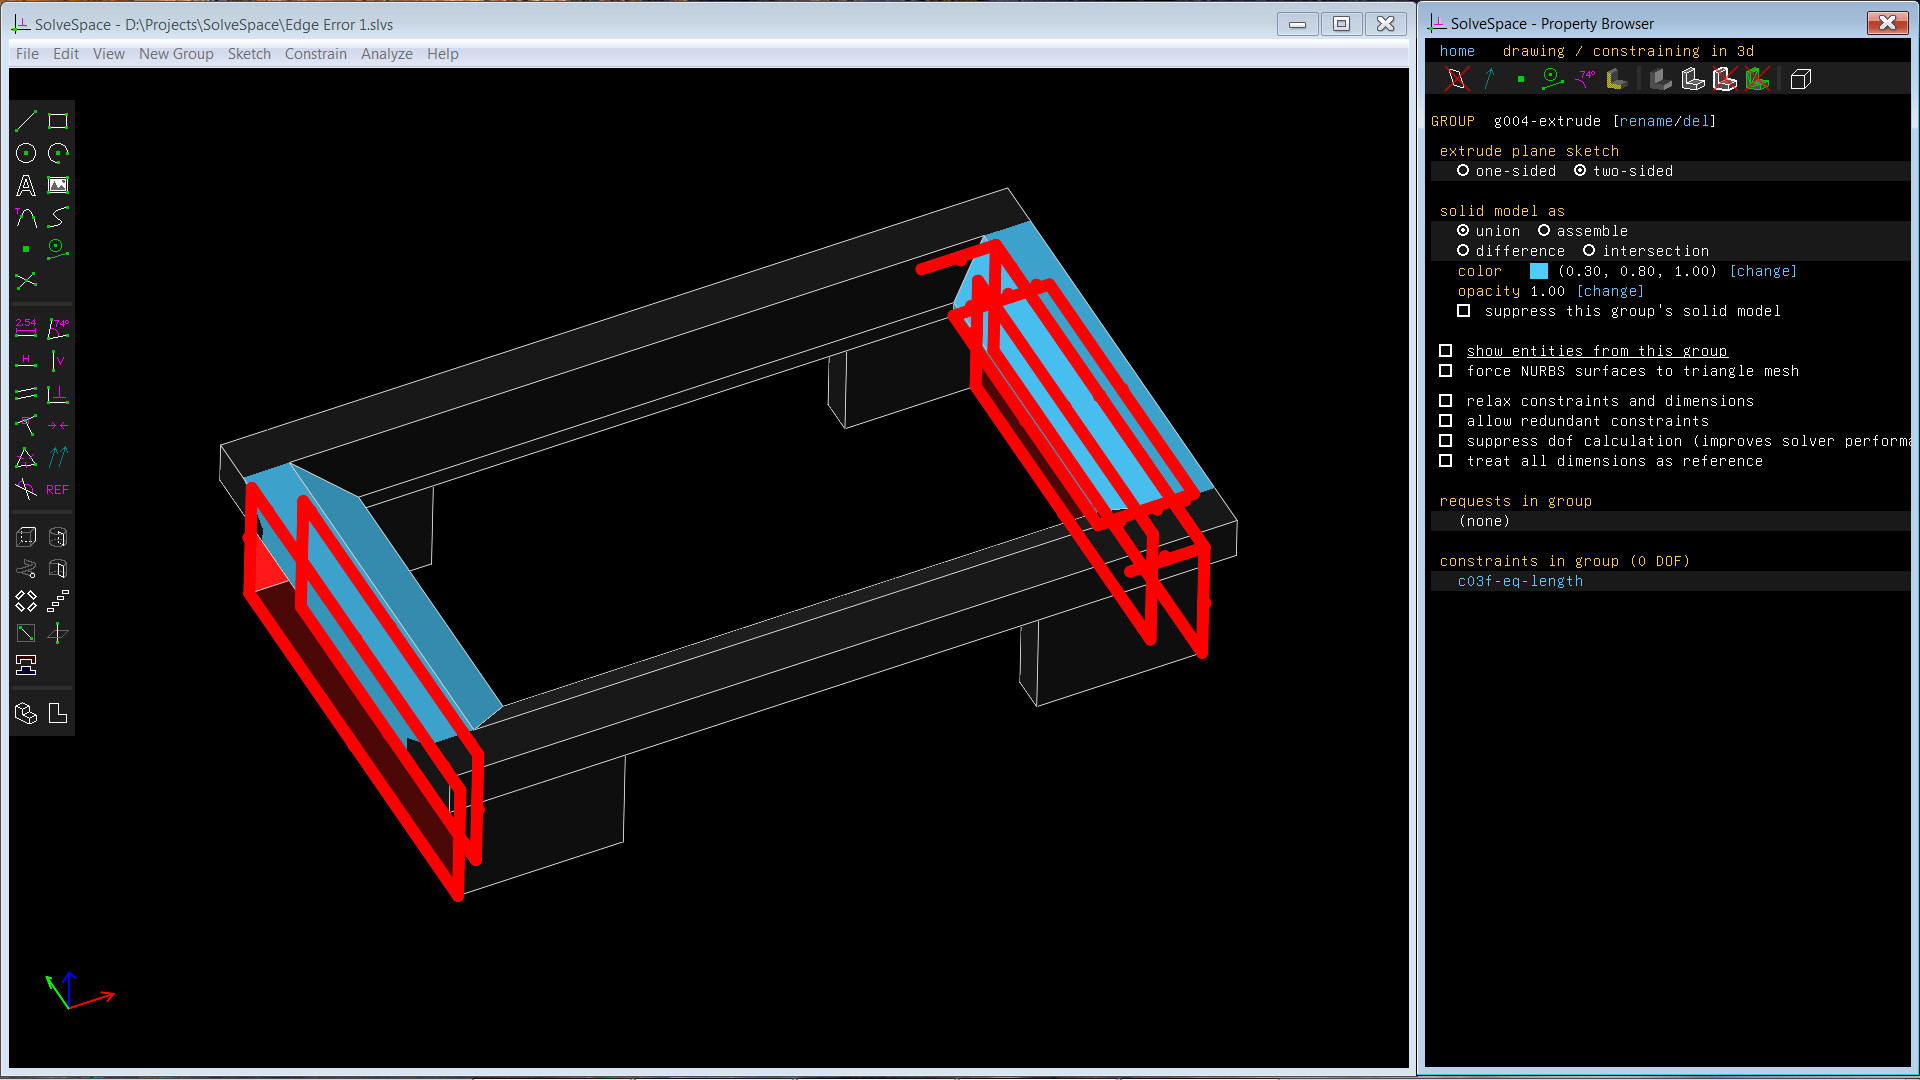Toggle point visibility in Property Browser toolbar
The image size is (1920, 1080).
click(1519, 79)
